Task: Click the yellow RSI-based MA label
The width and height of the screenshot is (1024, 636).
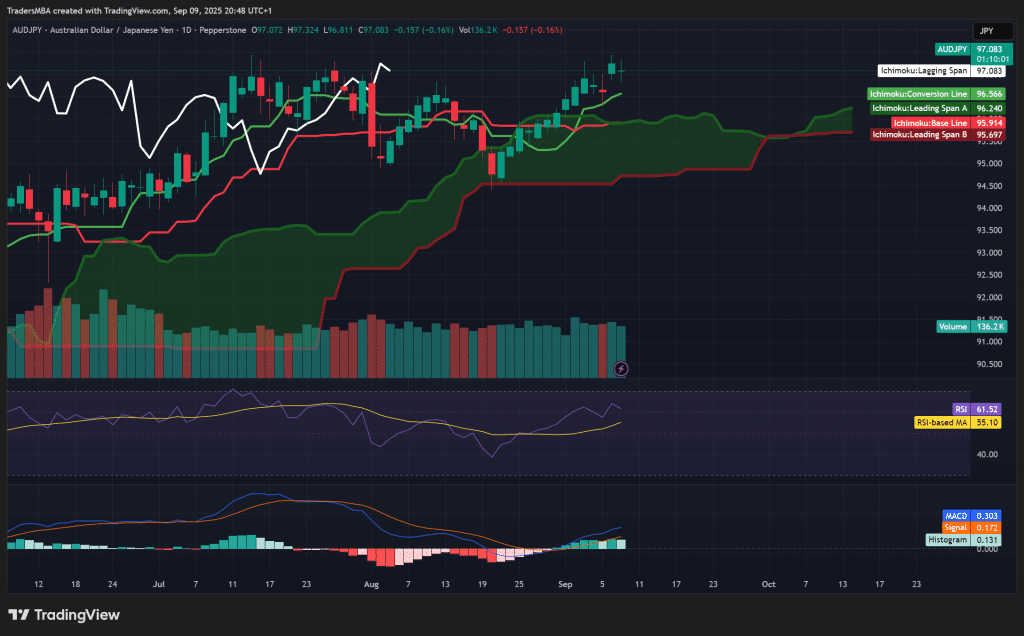Action: pyautogui.click(x=942, y=422)
